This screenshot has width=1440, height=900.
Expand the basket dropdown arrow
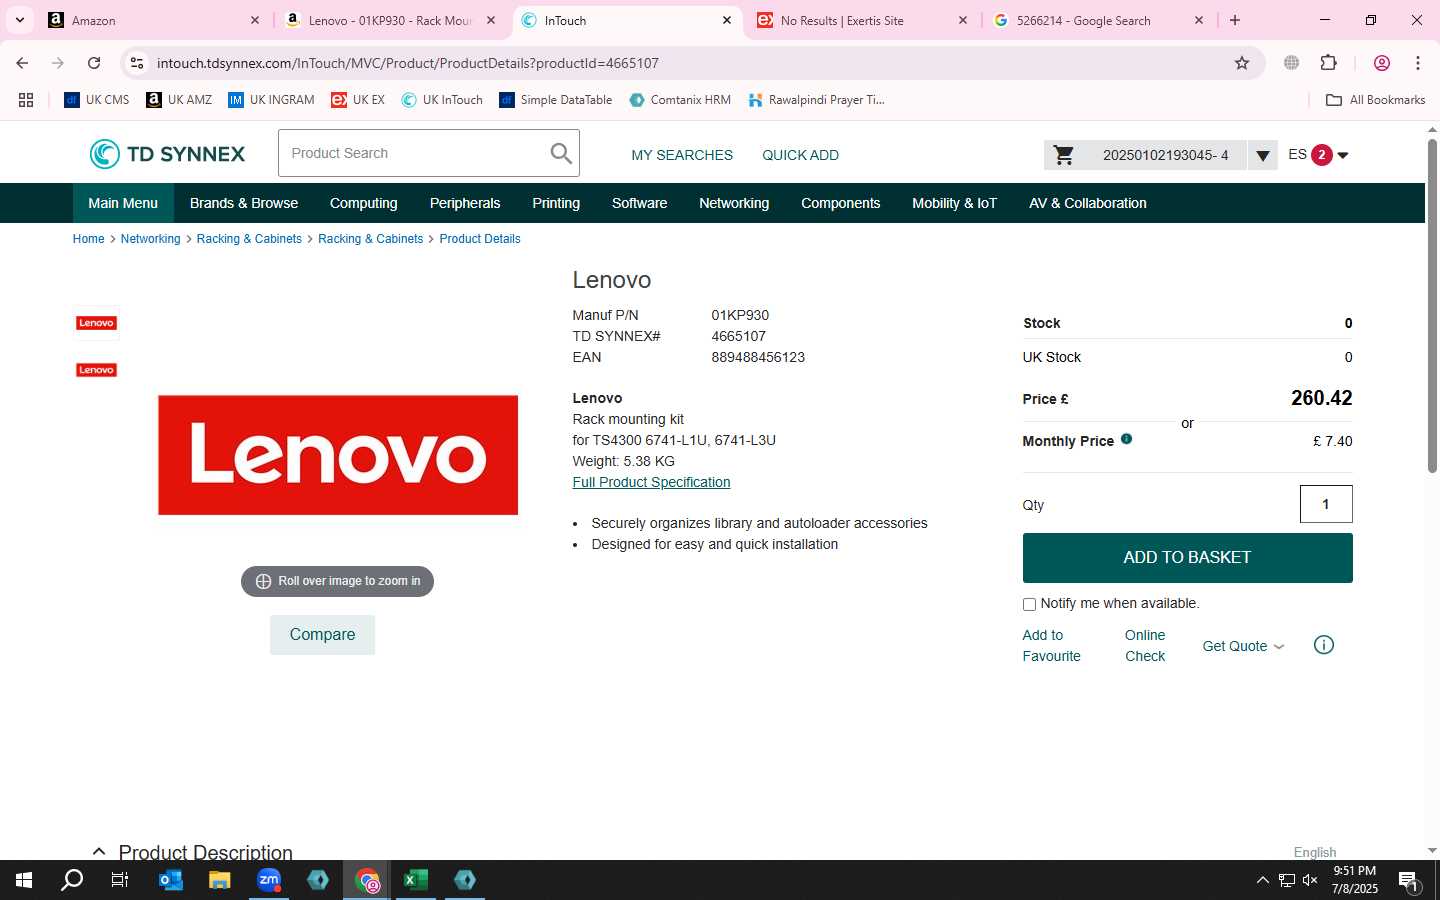coord(1263,155)
